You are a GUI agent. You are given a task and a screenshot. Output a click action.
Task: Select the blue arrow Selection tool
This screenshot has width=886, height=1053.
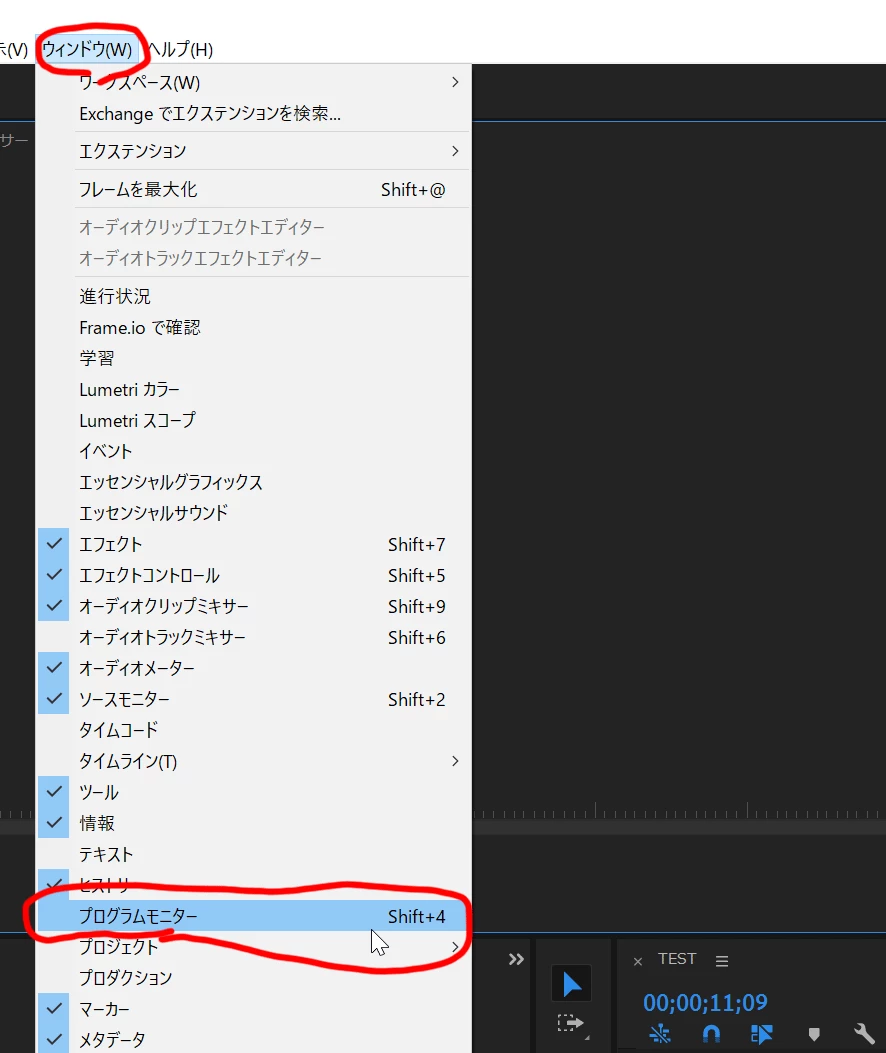click(x=572, y=985)
